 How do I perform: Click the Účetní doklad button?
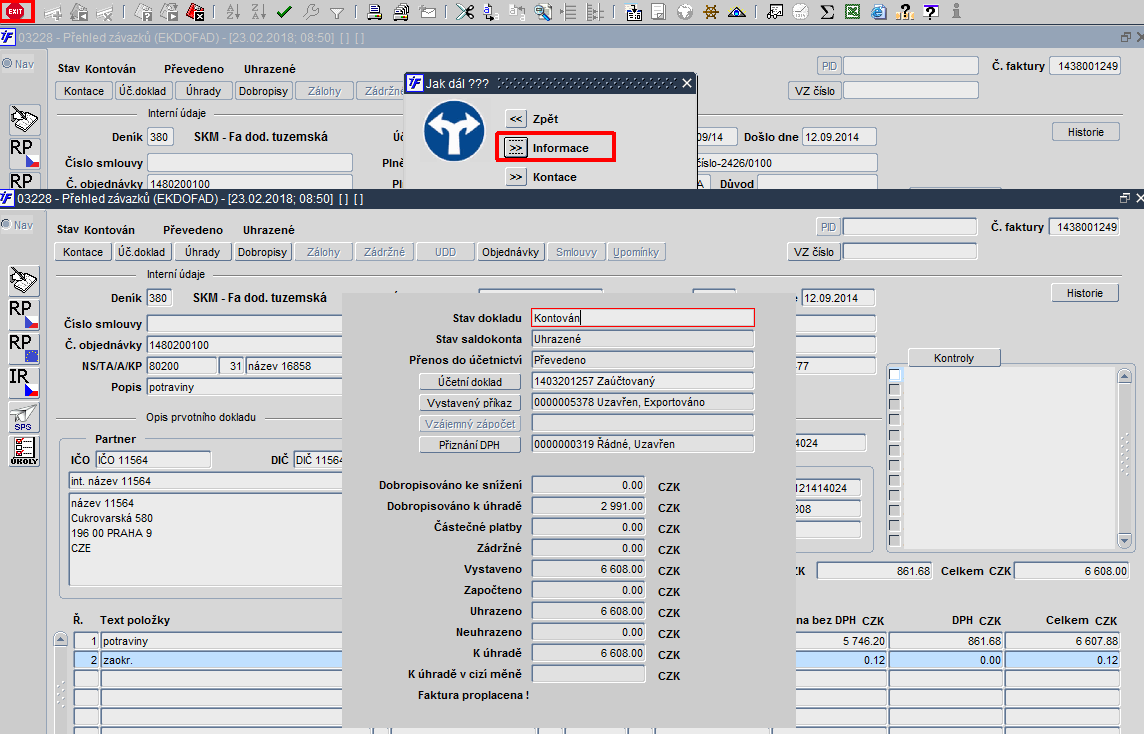click(470, 382)
